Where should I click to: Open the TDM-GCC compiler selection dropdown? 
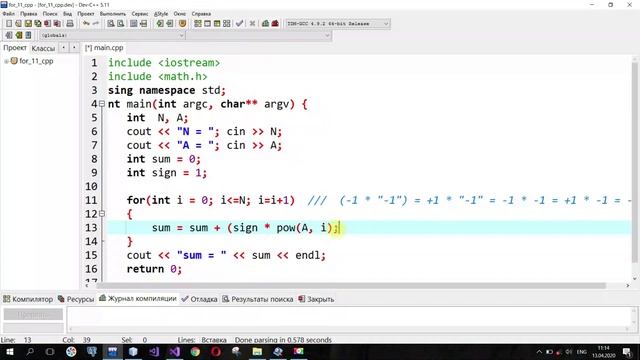click(337, 24)
